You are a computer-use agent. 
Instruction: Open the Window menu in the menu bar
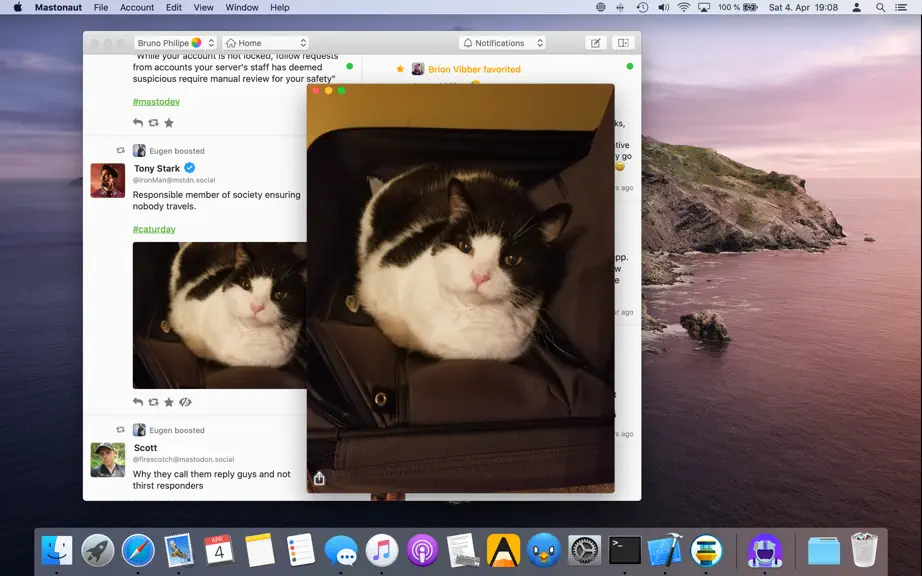click(242, 8)
